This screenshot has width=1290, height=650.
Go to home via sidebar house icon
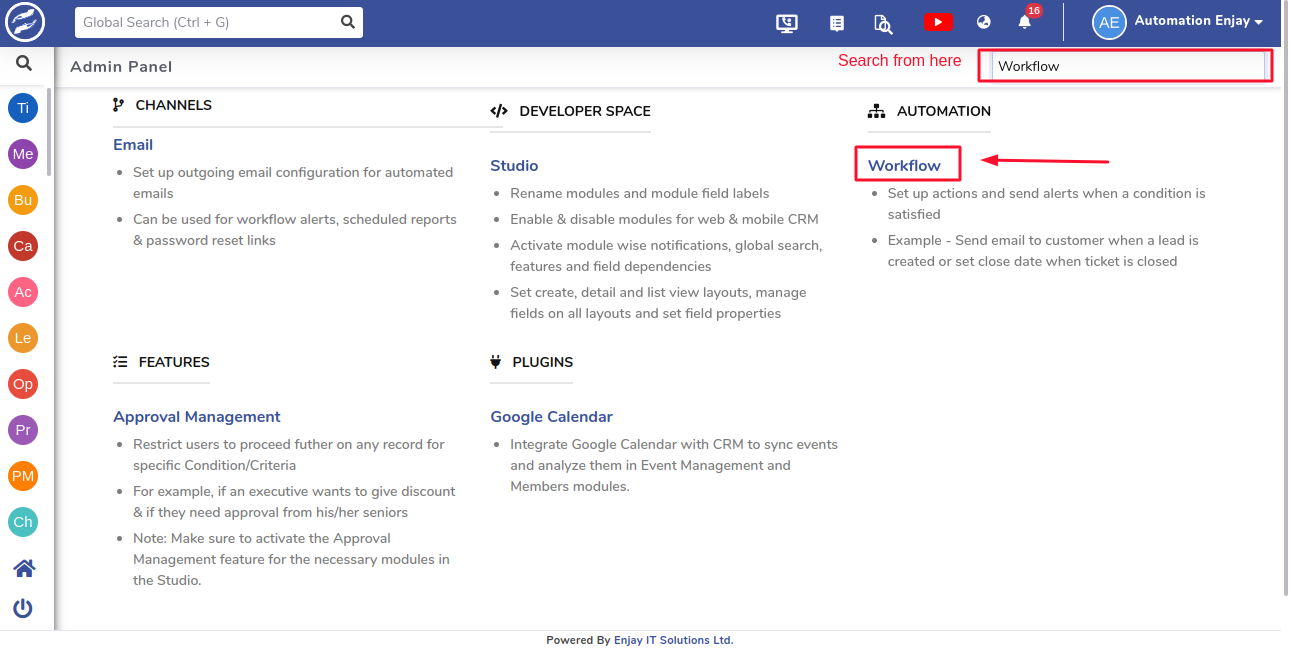tap(24, 568)
